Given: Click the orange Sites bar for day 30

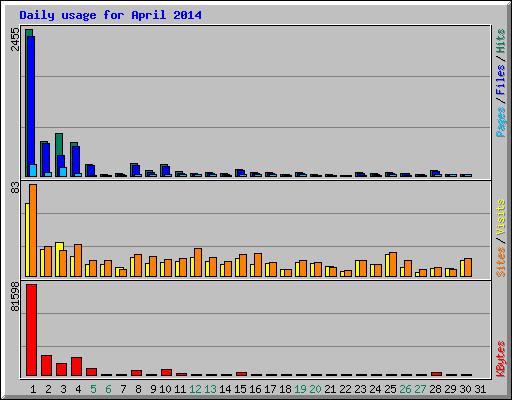Looking at the screenshot, I should (x=468, y=267).
